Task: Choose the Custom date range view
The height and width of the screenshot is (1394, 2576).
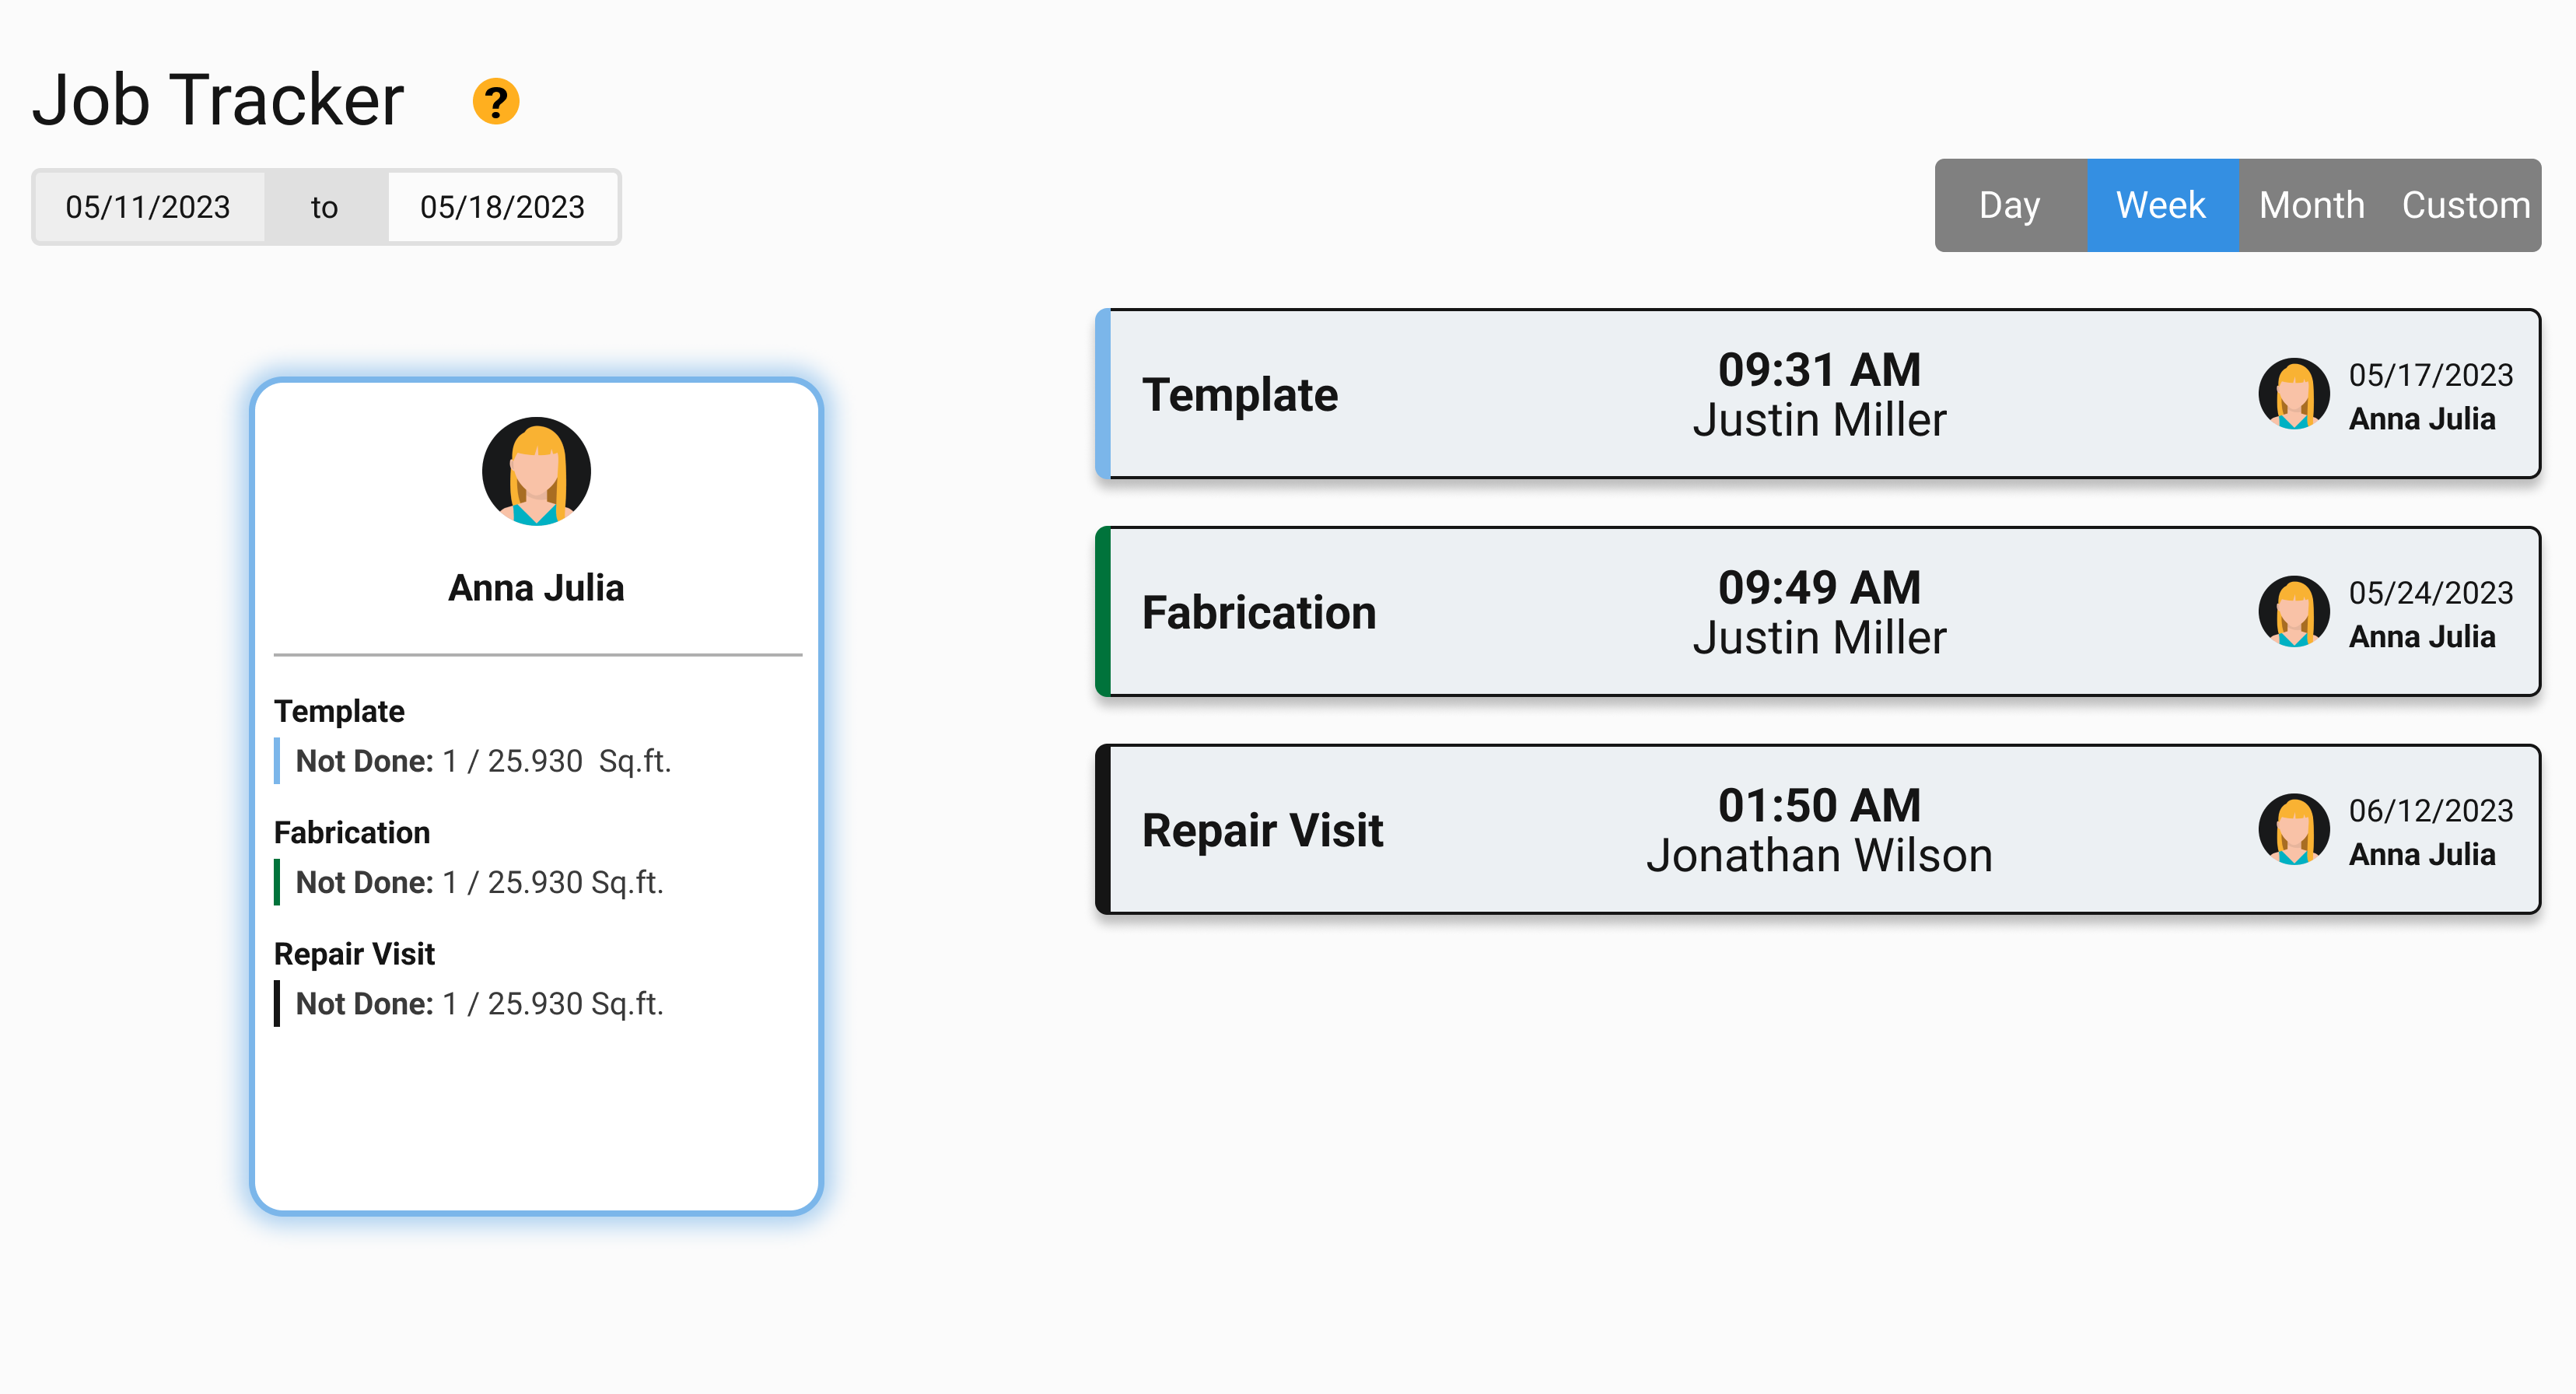Action: pyautogui.click(x=2465, y=205)
